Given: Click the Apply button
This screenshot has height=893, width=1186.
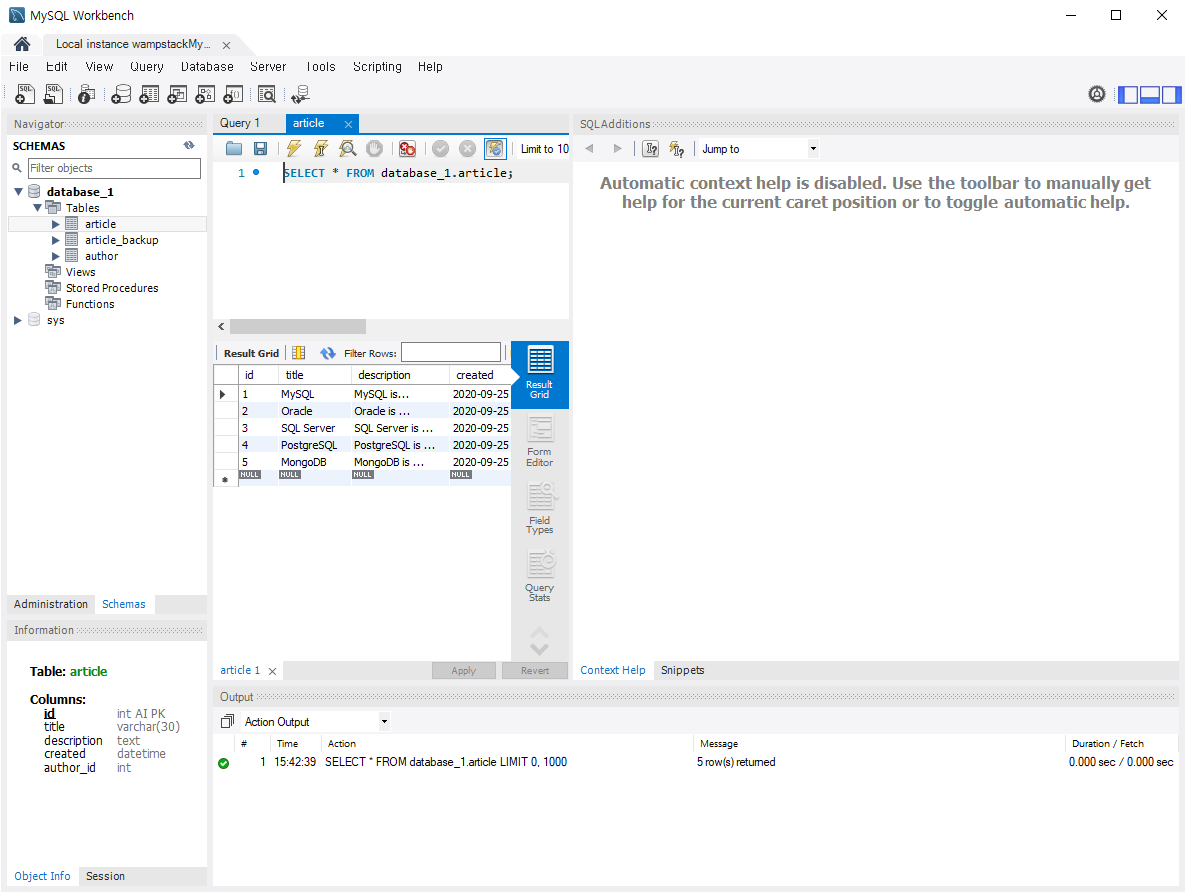Looking at the screenshot, I should [464, 671].
